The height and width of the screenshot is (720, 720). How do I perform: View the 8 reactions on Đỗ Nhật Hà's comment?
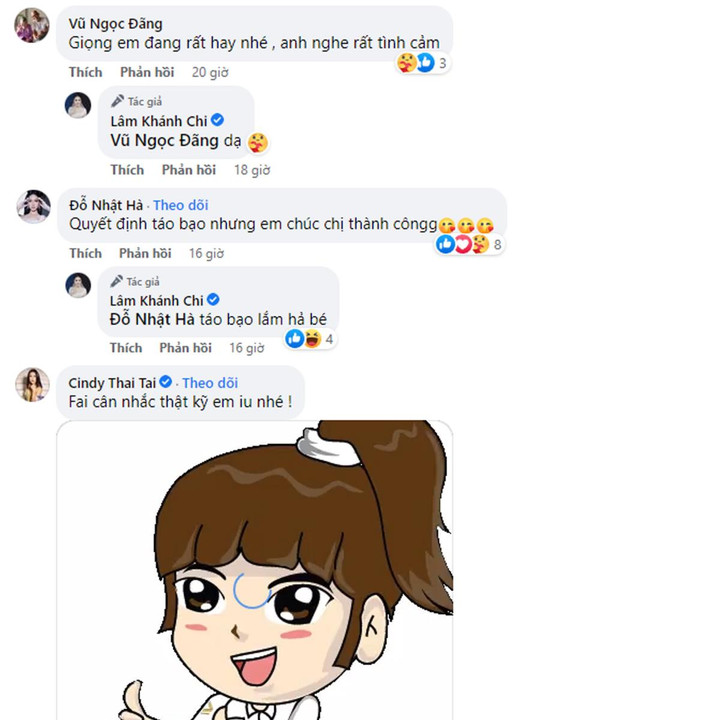[x=469, y=244]
